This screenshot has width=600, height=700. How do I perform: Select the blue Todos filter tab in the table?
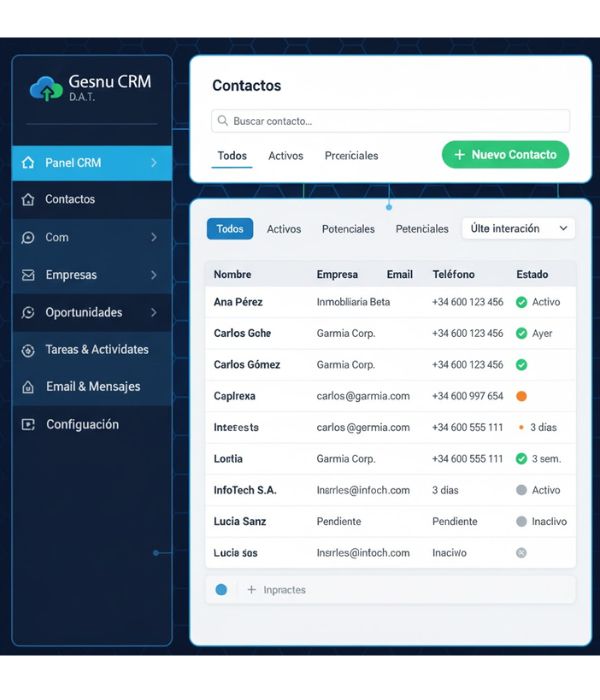click(230, 229)
